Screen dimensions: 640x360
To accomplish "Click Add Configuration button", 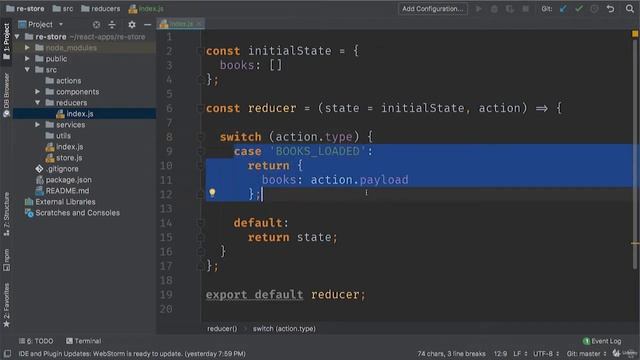I will tap(433, 9).
